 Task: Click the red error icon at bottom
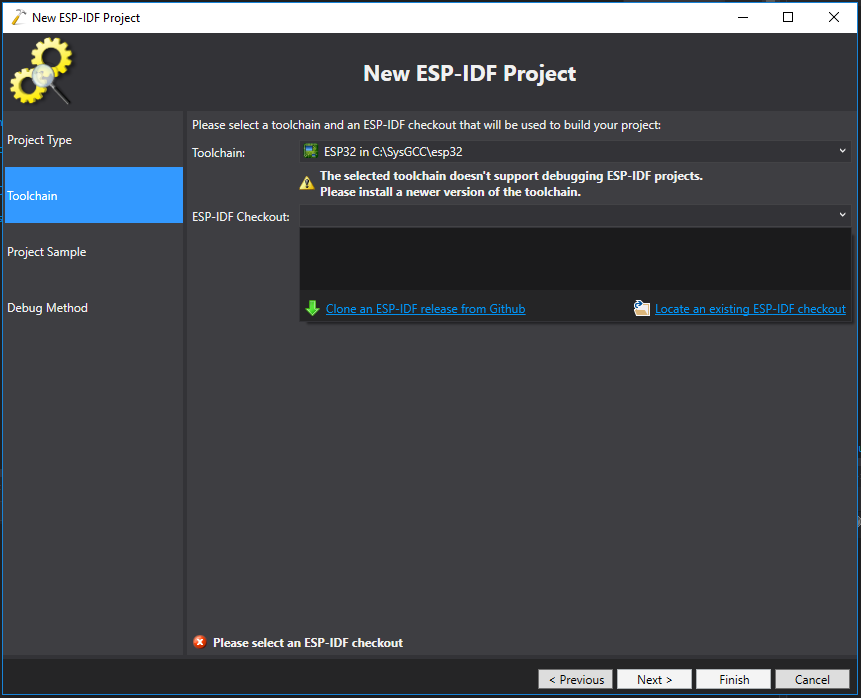click(200, 642)
